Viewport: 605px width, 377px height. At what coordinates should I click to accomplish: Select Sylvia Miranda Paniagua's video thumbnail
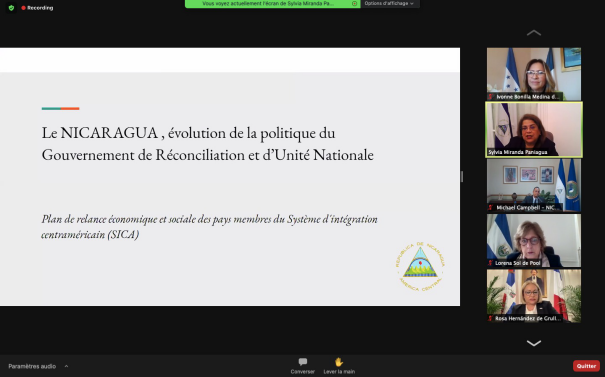(534, 130)
